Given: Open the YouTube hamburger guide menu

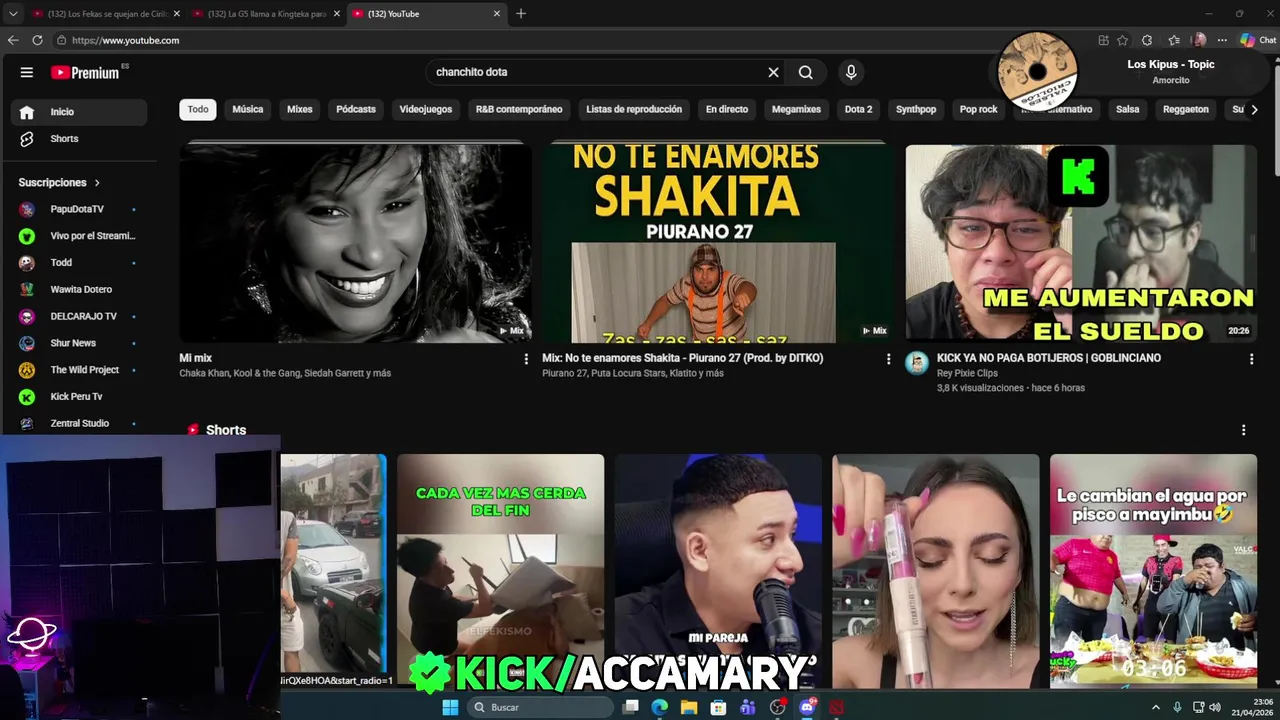Looking at the screenshot, I should 27,72.
